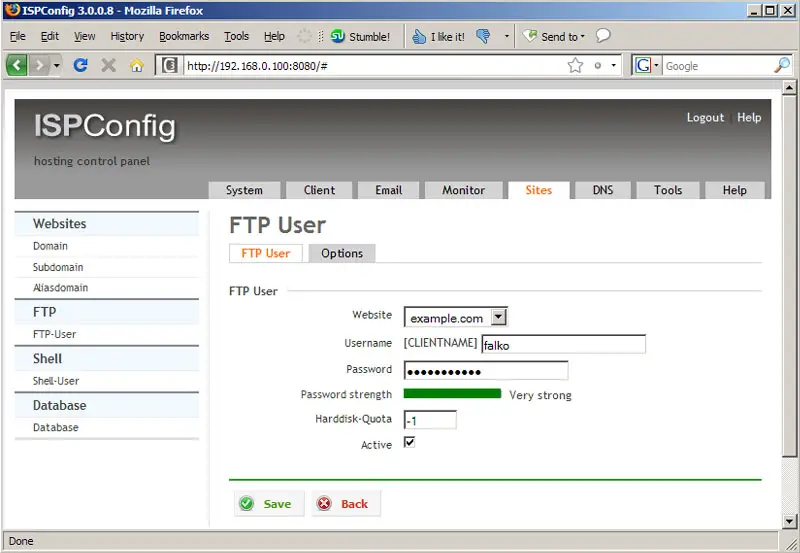Click the StumbleUpon Stumble! button
The height and width of the screenshot is (553, 800).
[360, 36]
